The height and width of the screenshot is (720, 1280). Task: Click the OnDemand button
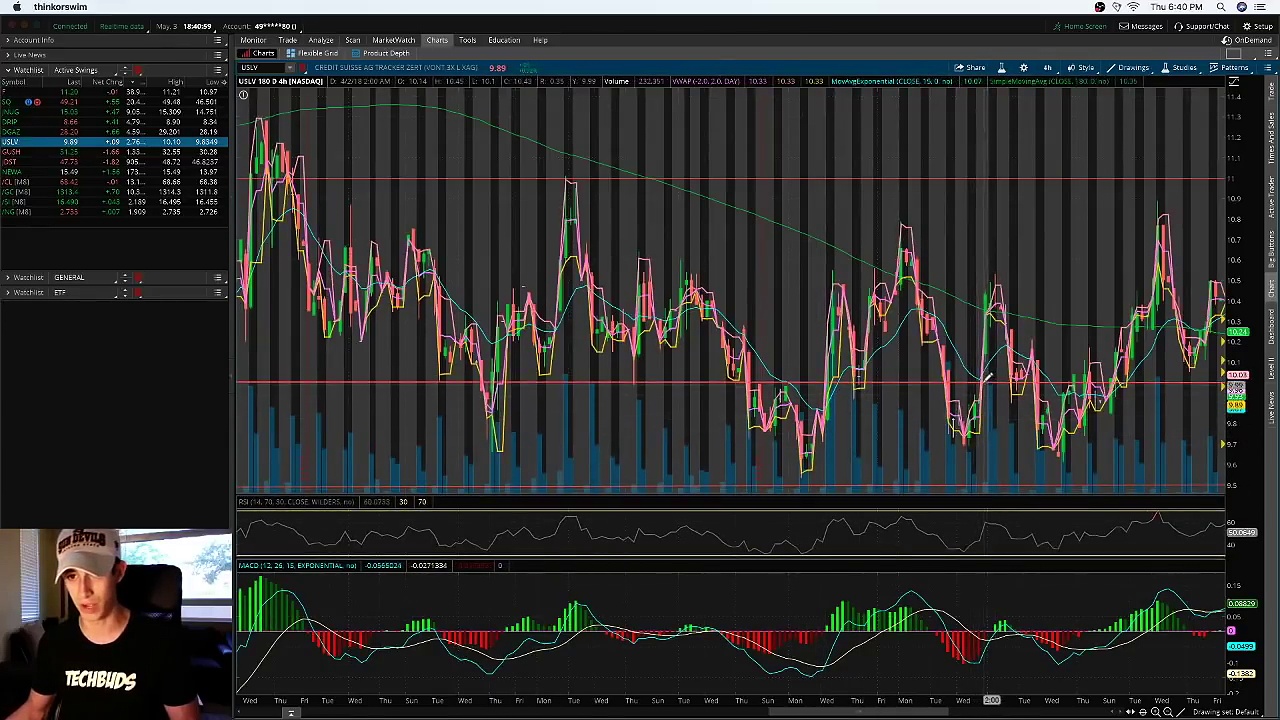[x=1247, y=40]
